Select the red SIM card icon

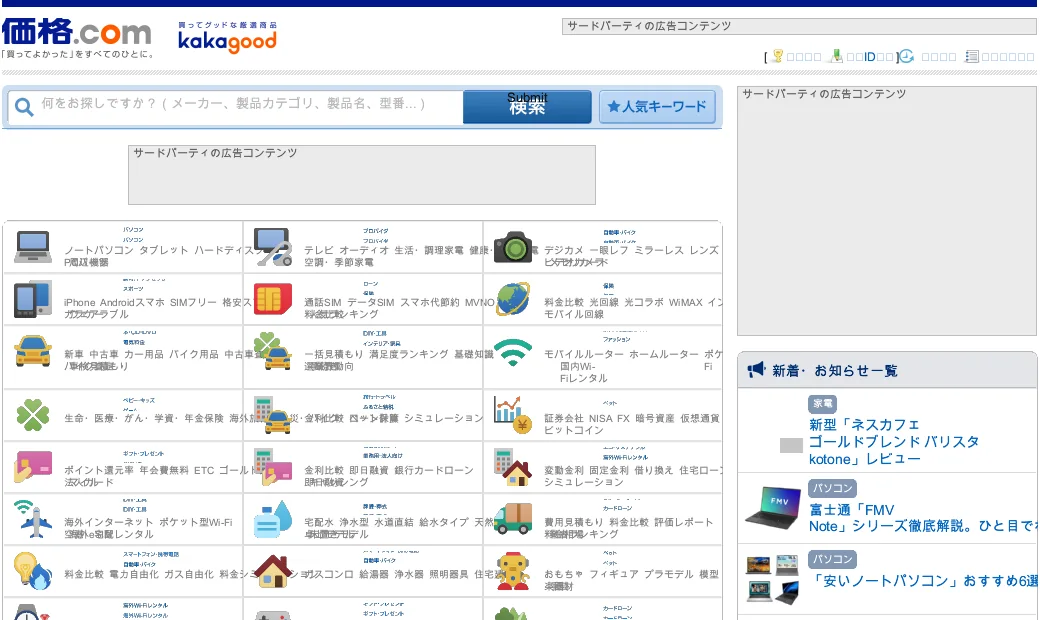coord(273,299)
